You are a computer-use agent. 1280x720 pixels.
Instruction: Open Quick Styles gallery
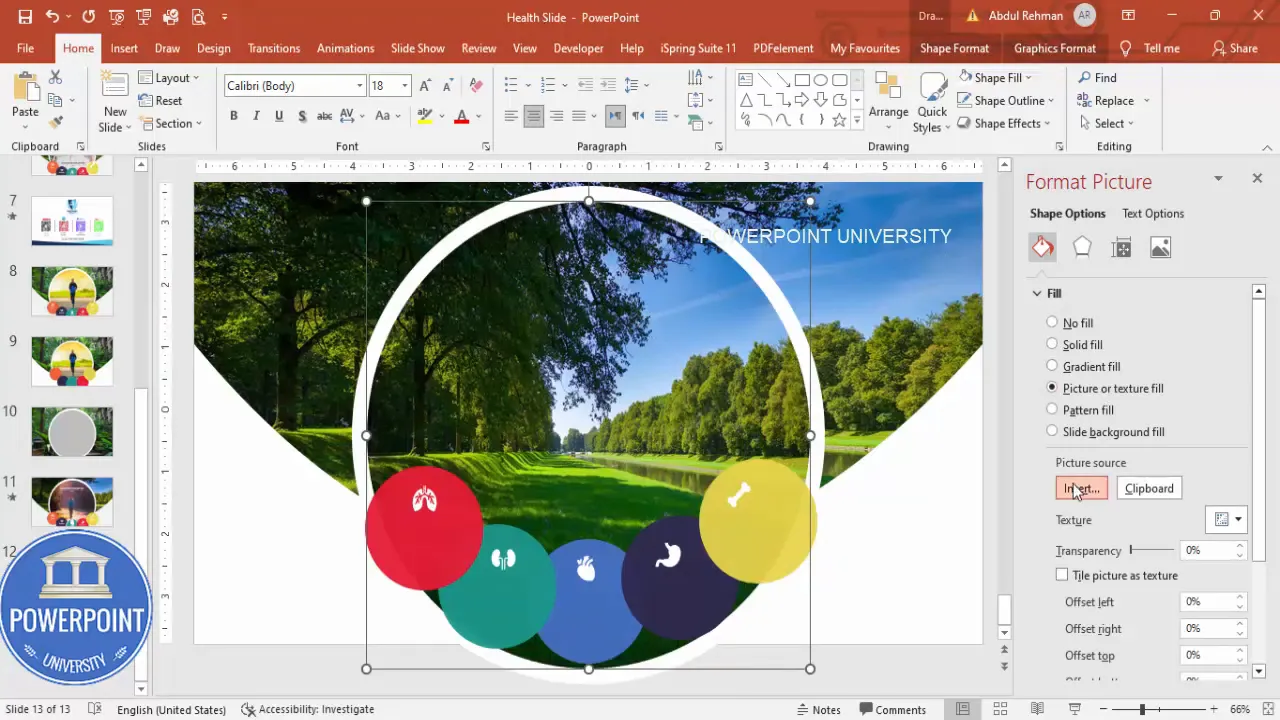click(931, 102)
